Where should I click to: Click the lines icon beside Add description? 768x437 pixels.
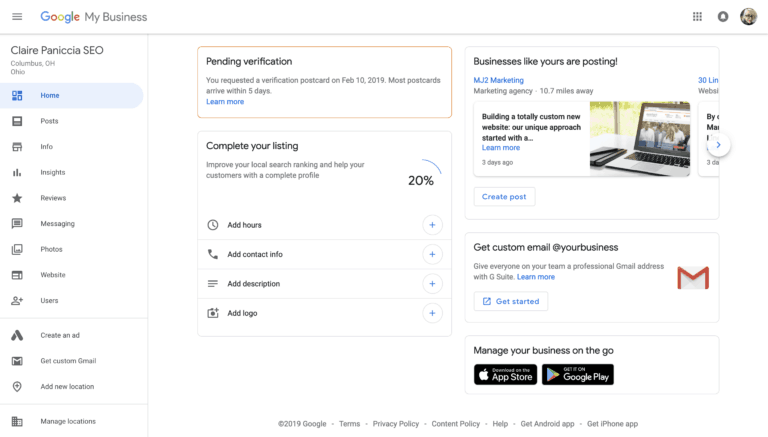point(213,284)
